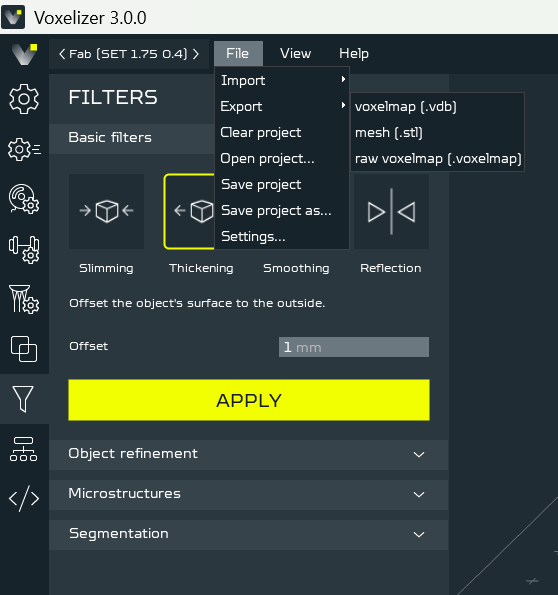Export as voxelmap (.vdb)

tap(438, 107)
